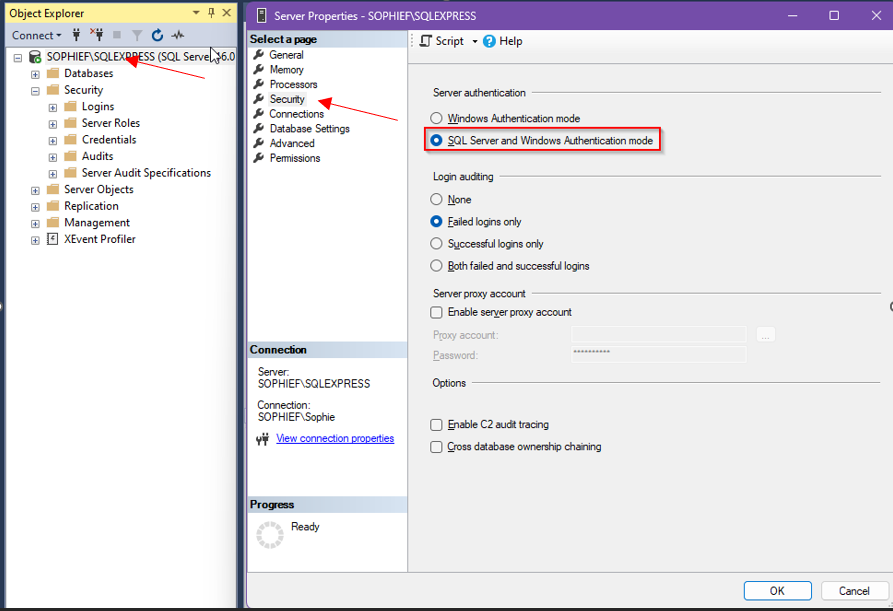
Task: Click the OK button
Action: tap(777, 591)
